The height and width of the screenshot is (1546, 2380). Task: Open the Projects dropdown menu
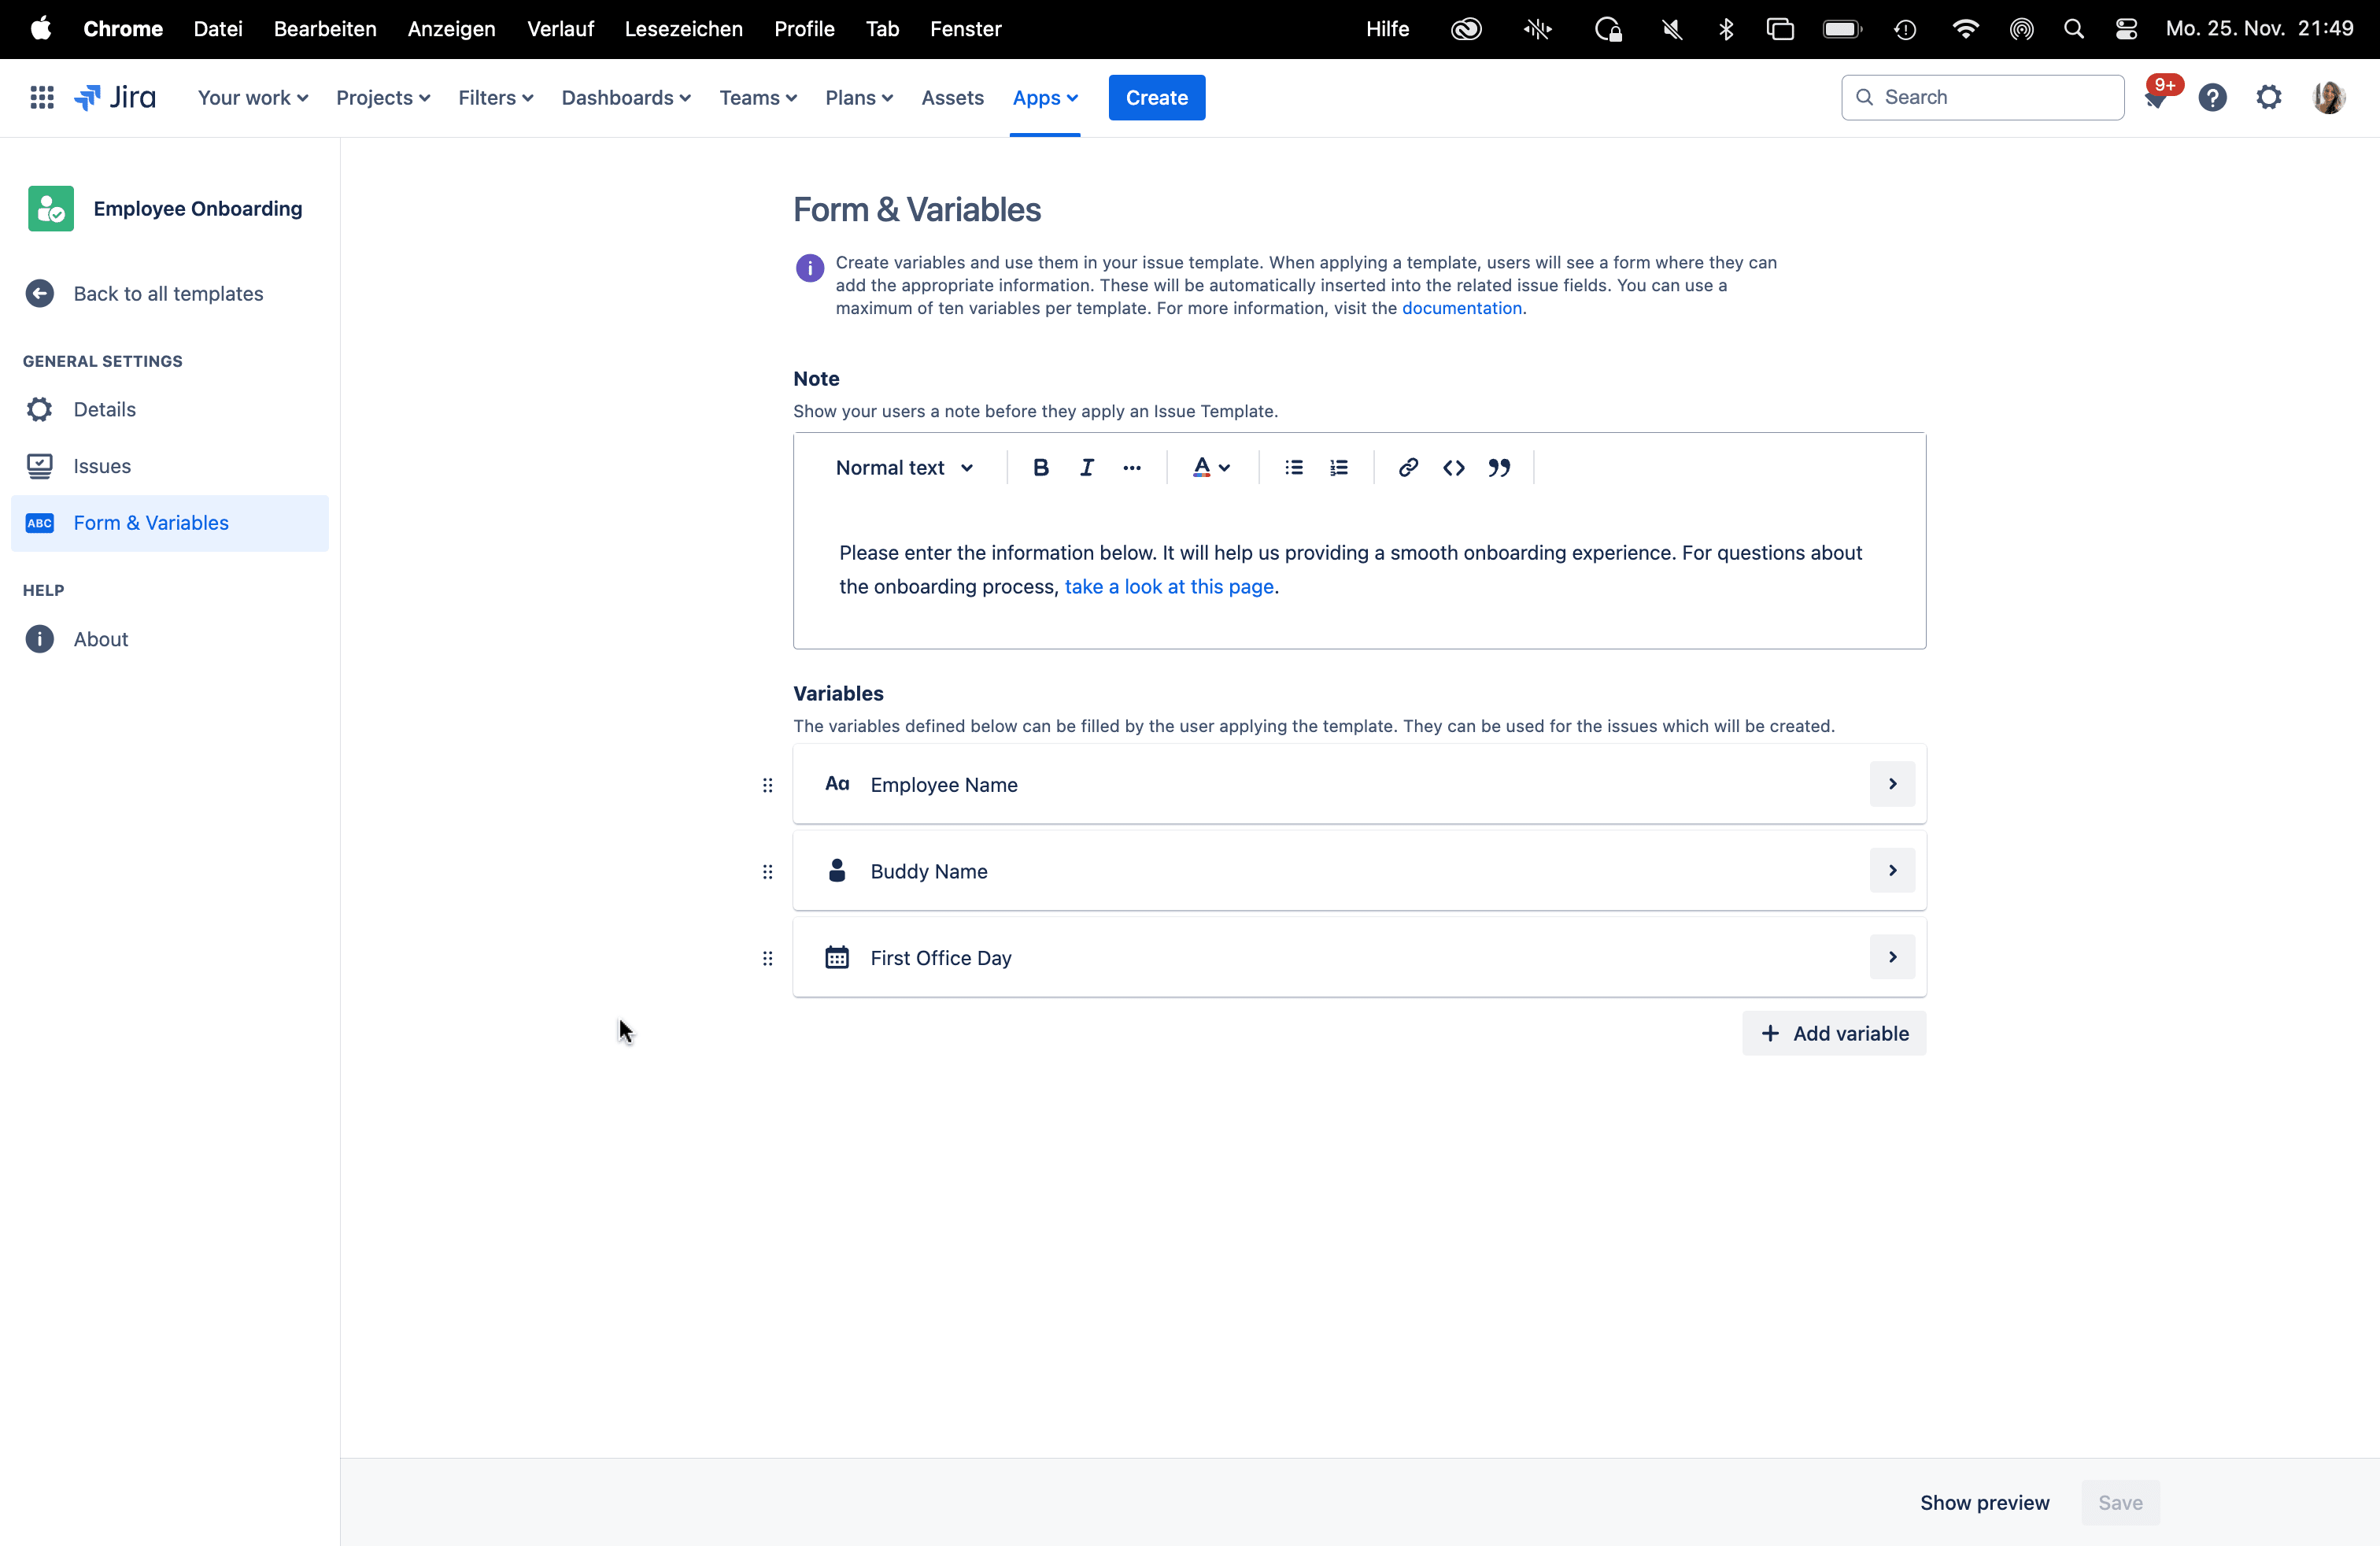pos(382,97)
